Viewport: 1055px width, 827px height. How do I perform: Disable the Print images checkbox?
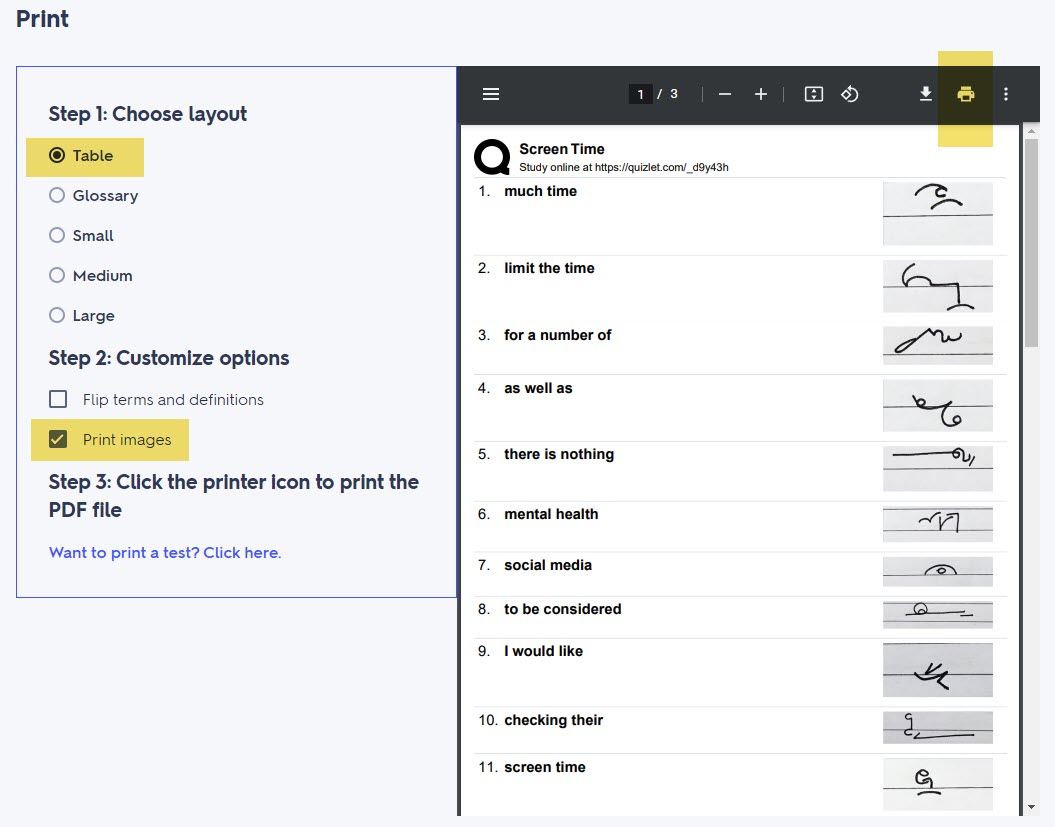pyautogui.click(x=57, y=439)
